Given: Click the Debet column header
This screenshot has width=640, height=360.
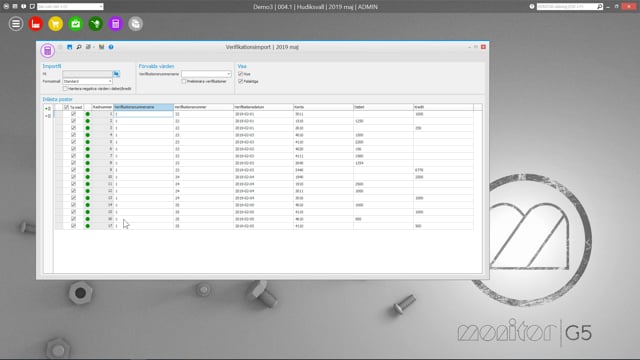Looking at the screenshot, I should pyautogui.click(x=383, y=107).
